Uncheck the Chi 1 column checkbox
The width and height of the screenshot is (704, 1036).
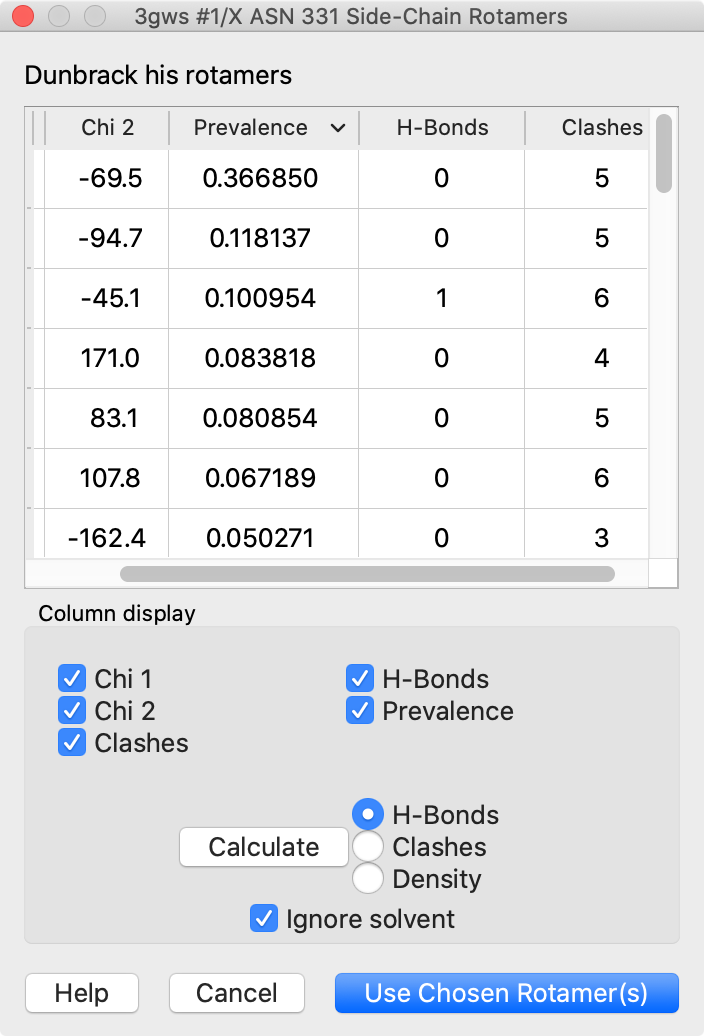pyautogui.click(x=72, y=679)
